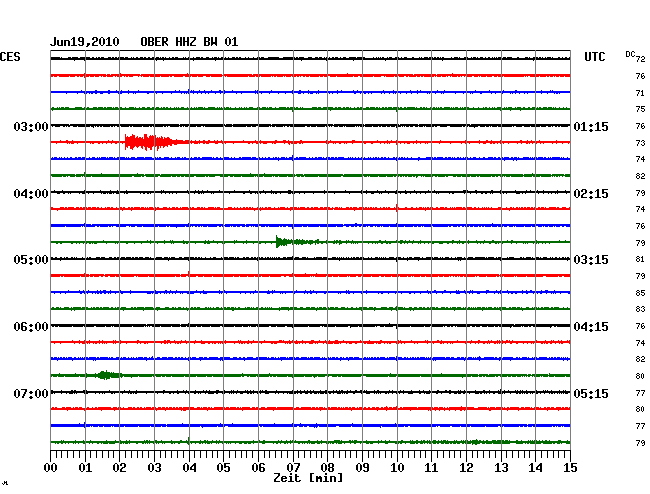
Task: Click the DC value 73
Action: pyautogui.click(x=640, y=143)
